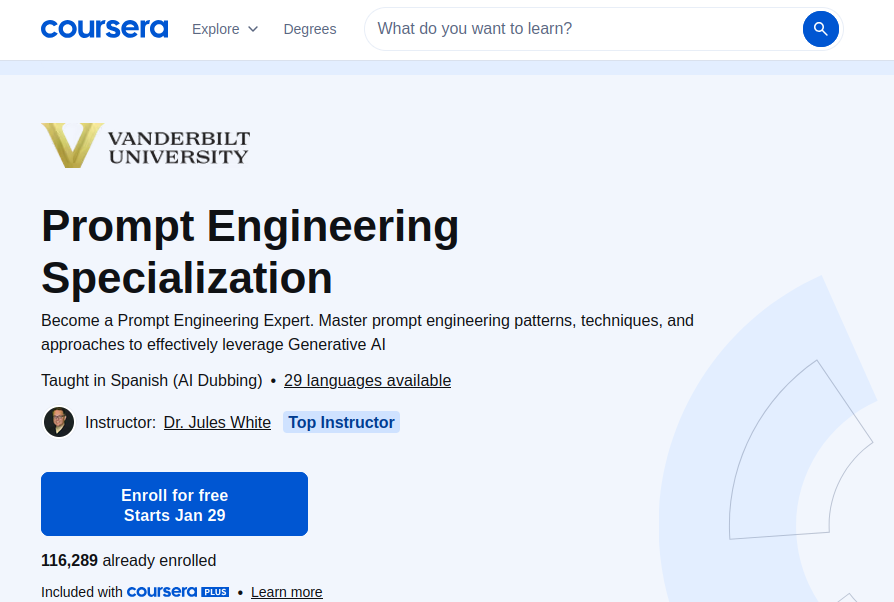The width and height of the screenshot is (894, 602).
Task: Click the Coursera Plus logo
Action: tap(178, 592)
